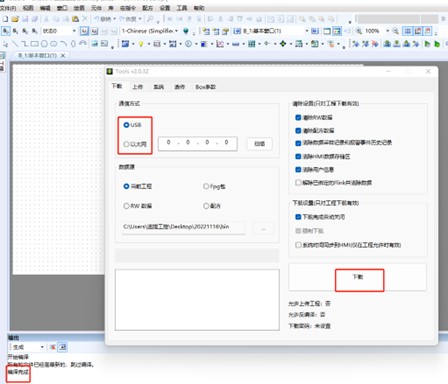Expand the output panel type dropdown

(x=27, y=347)
